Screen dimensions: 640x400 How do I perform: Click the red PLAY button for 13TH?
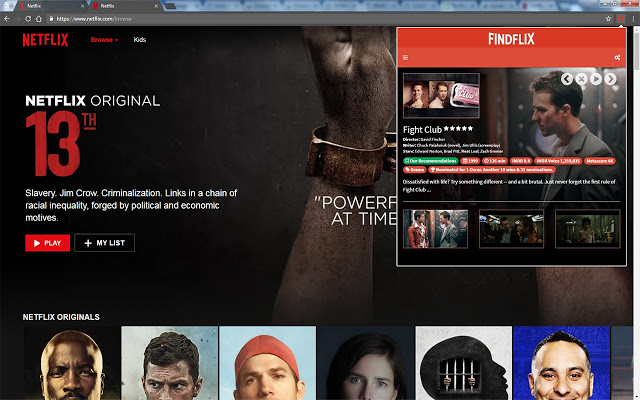(47, 243)
